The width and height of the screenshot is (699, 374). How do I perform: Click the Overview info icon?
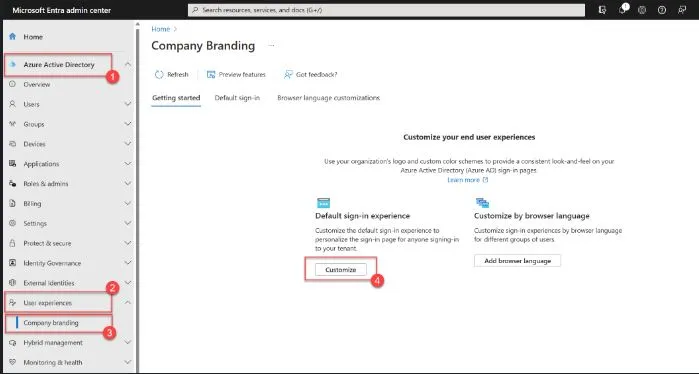(x=12, y=84)
